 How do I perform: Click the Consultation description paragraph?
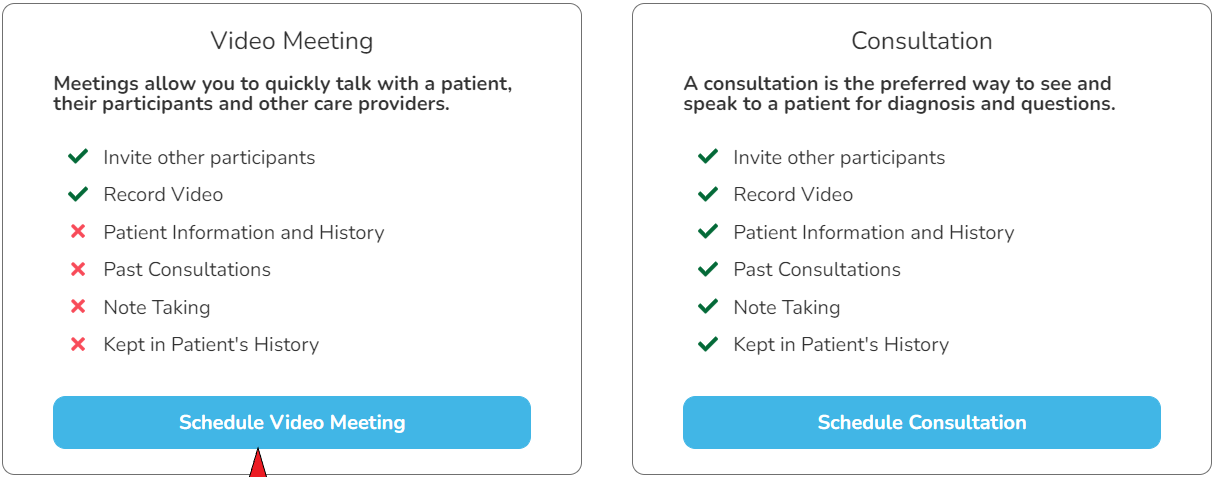click(x=899, y=93)
